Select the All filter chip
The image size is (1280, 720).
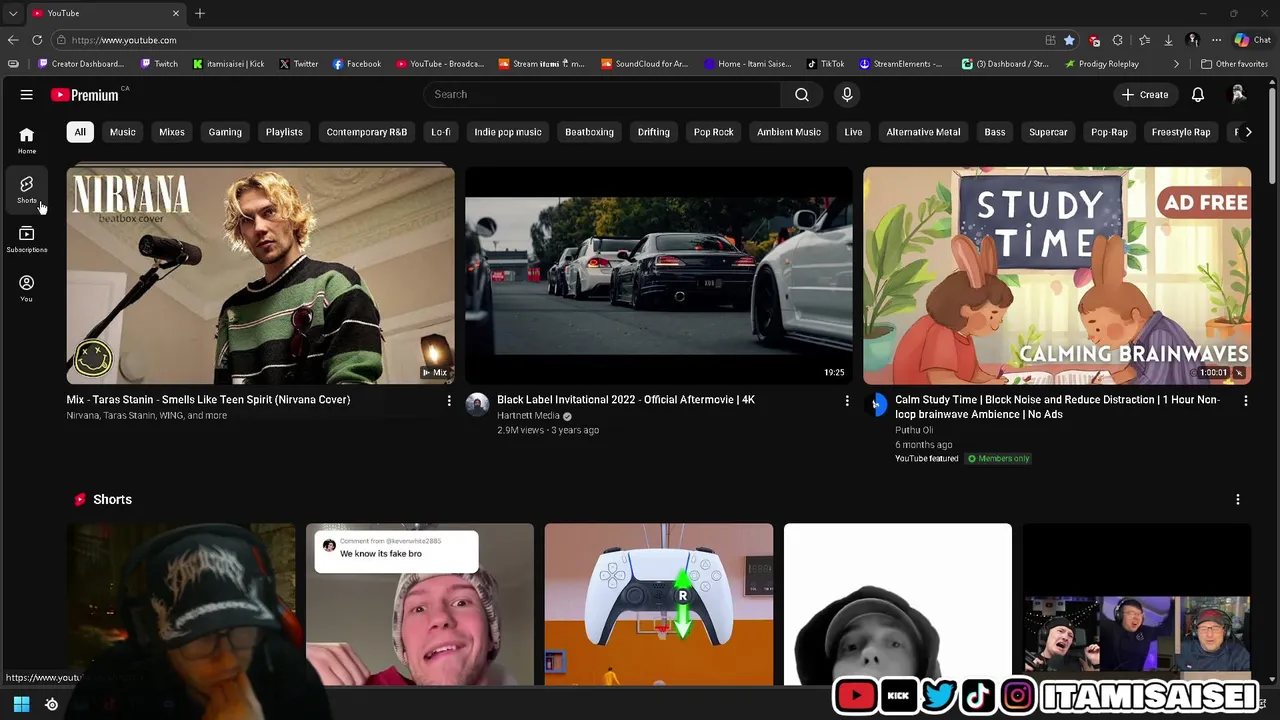(x=80, y=132)
